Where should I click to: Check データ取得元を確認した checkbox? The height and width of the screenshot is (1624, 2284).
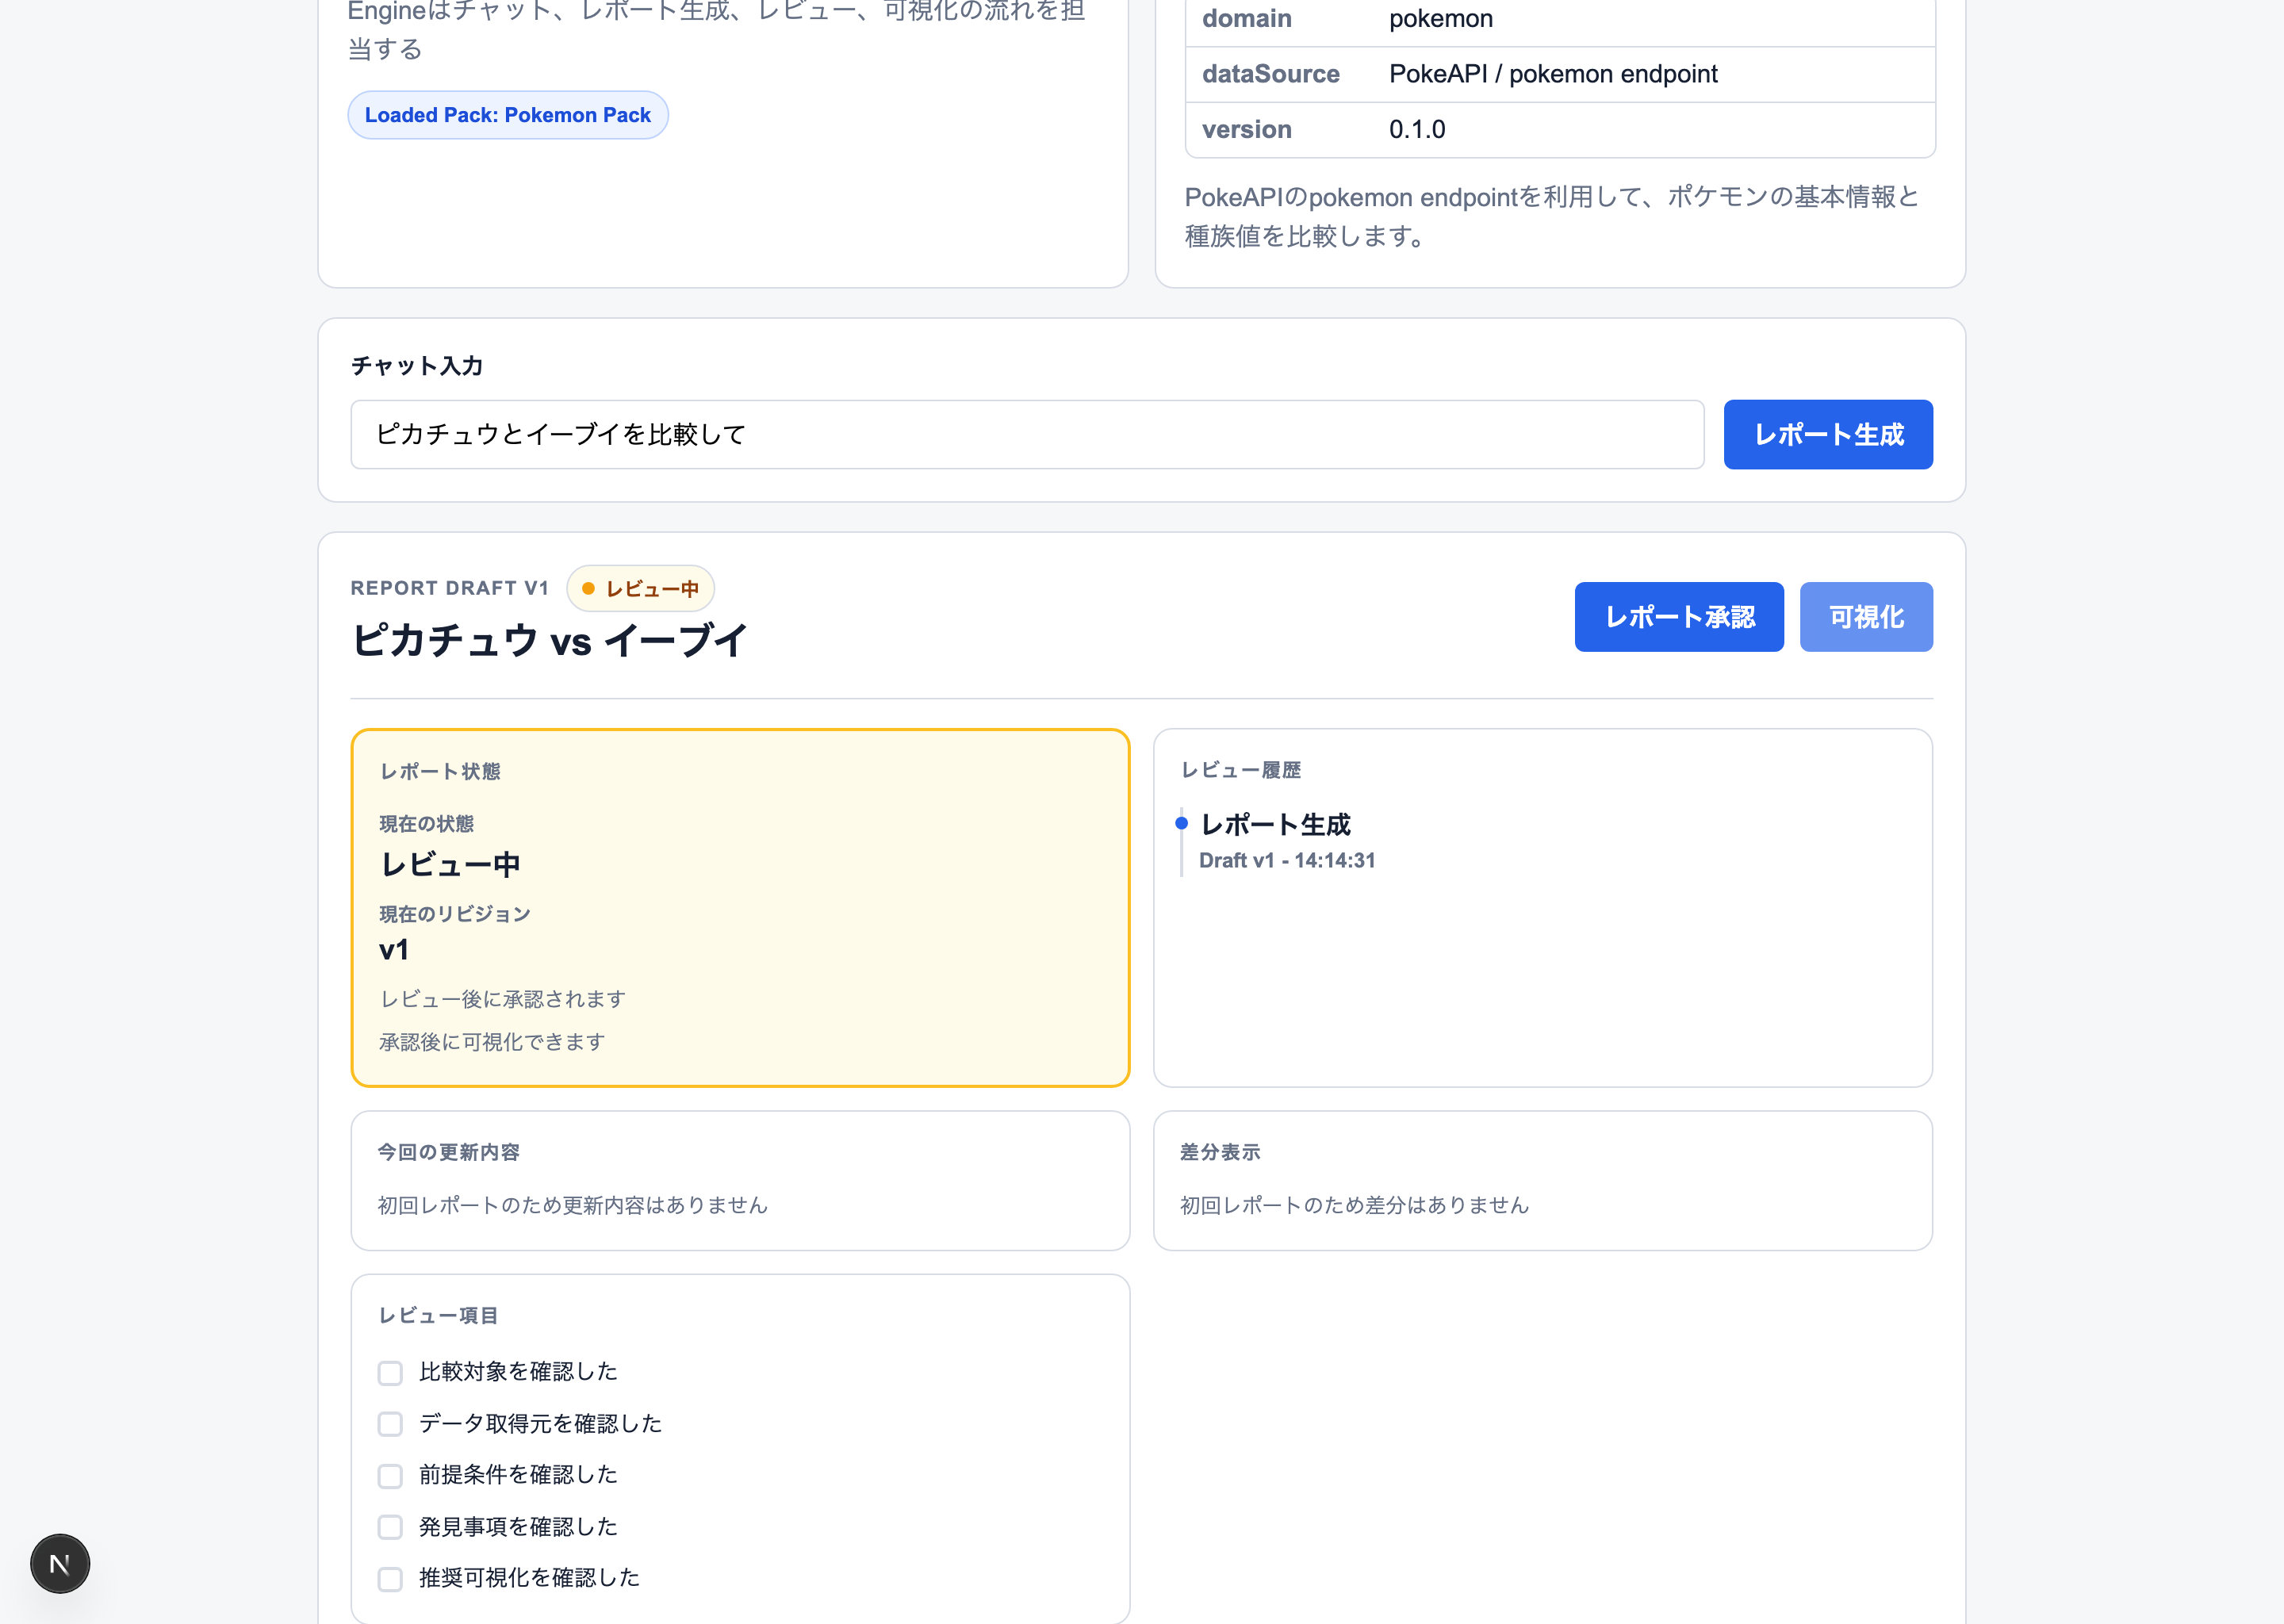390,1424
